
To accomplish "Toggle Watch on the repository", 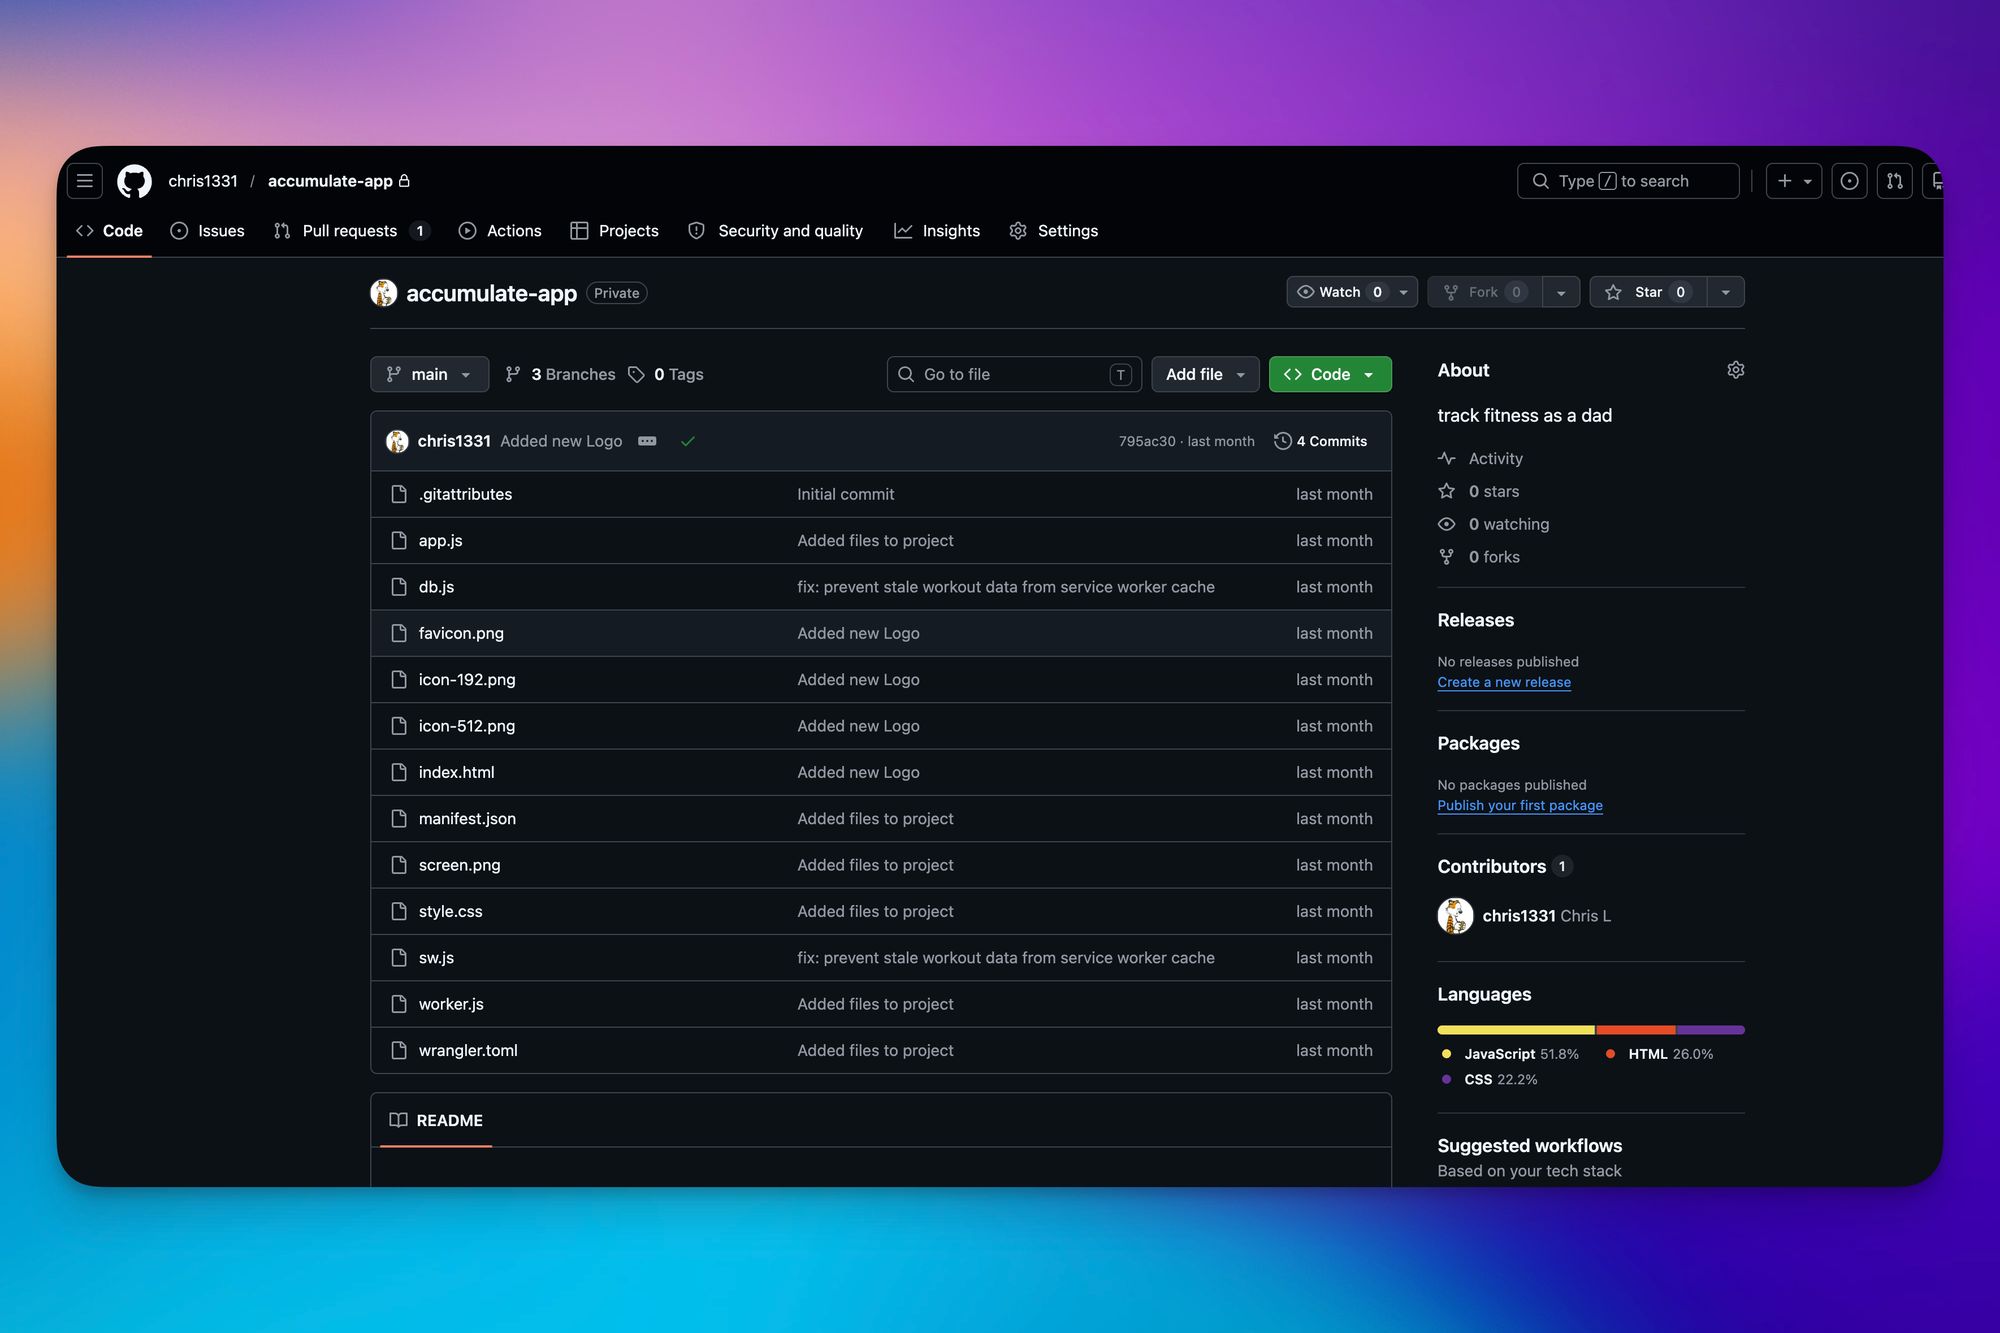I will 1340,292.
